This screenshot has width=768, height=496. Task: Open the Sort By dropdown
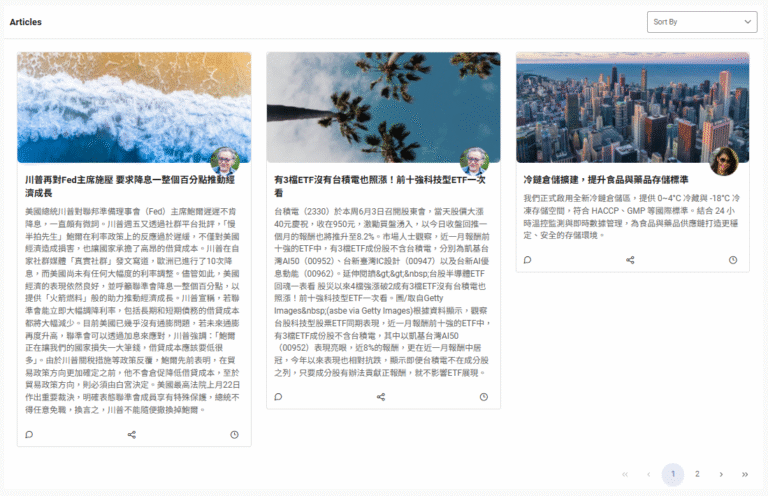(x=702, y=22)
